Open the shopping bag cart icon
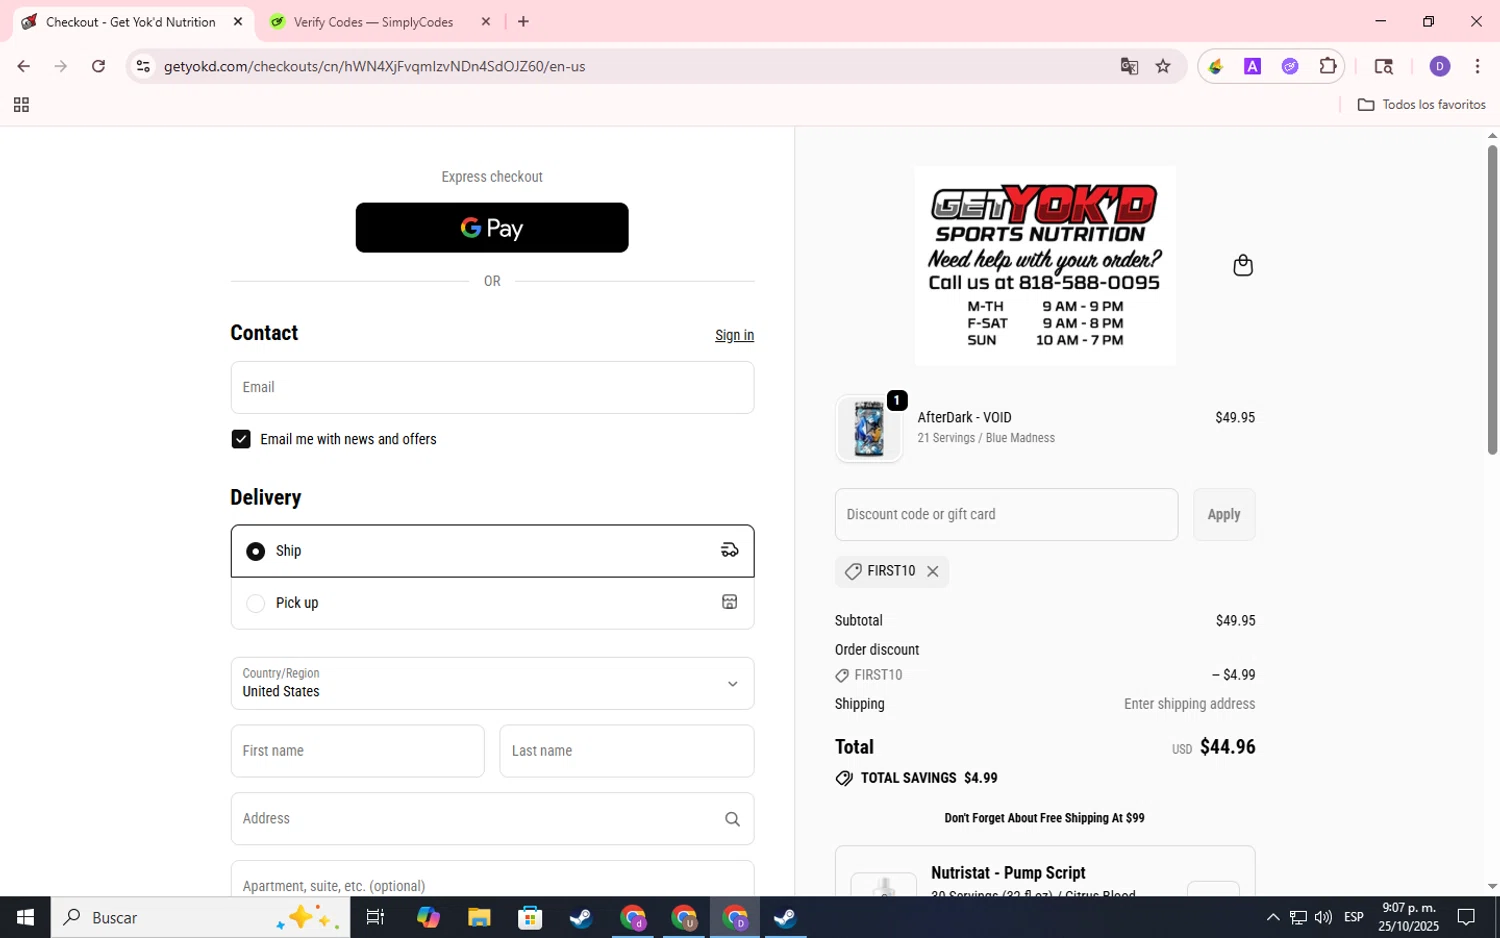 [x=1243, y=265]
